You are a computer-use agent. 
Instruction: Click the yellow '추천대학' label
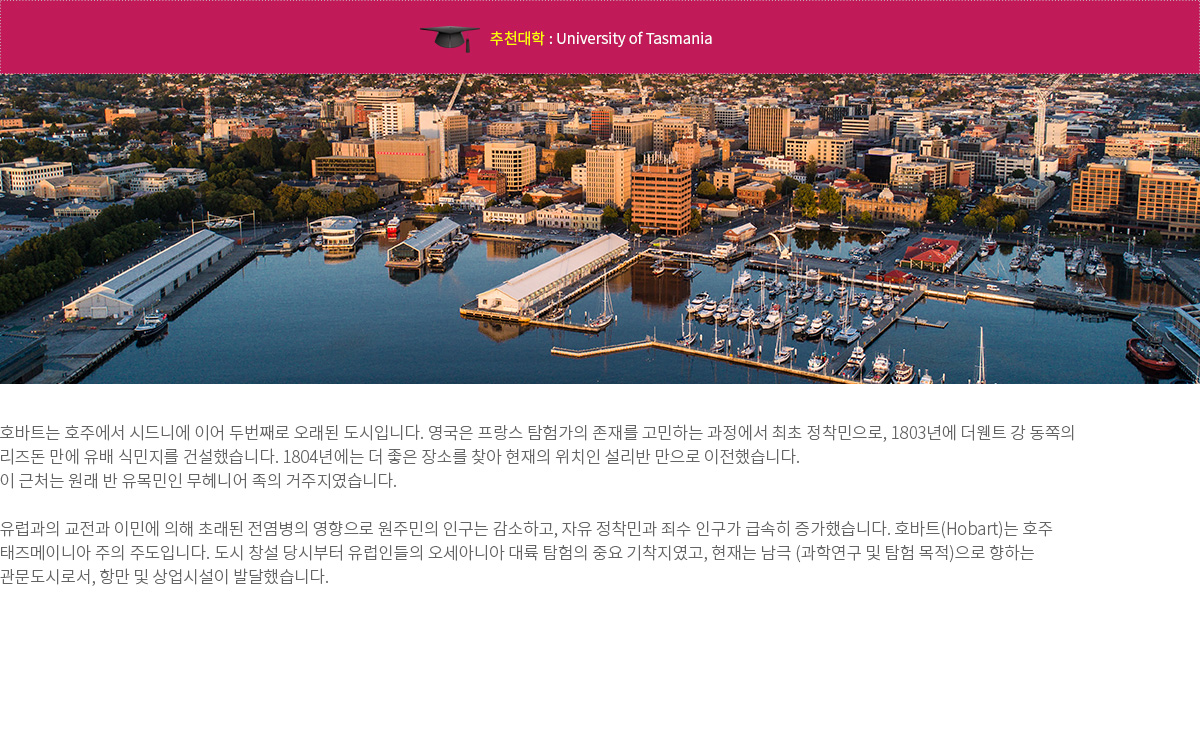[517, 38]
